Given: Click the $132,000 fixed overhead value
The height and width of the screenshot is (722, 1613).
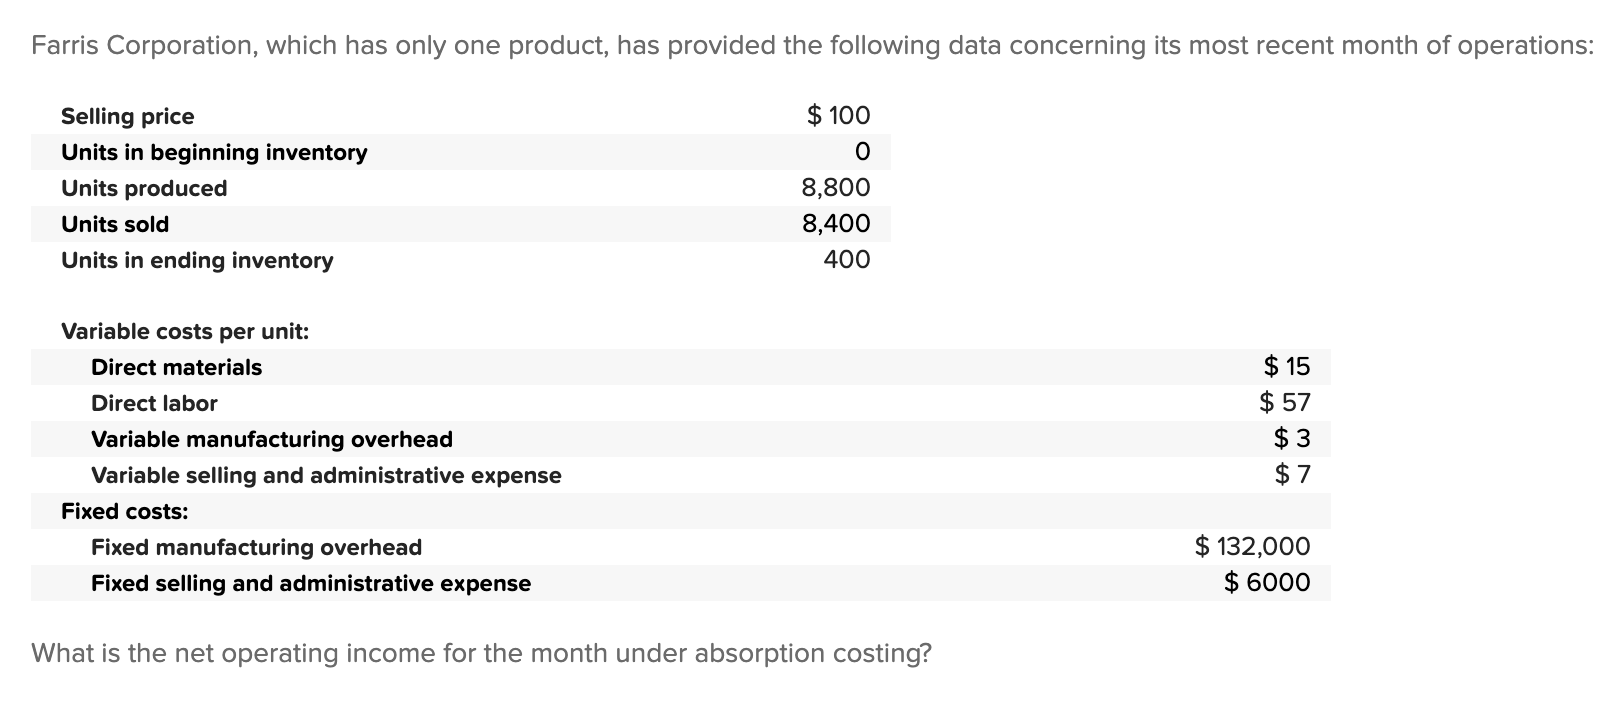Looking at the screenshot, I should coord(1252,546).
